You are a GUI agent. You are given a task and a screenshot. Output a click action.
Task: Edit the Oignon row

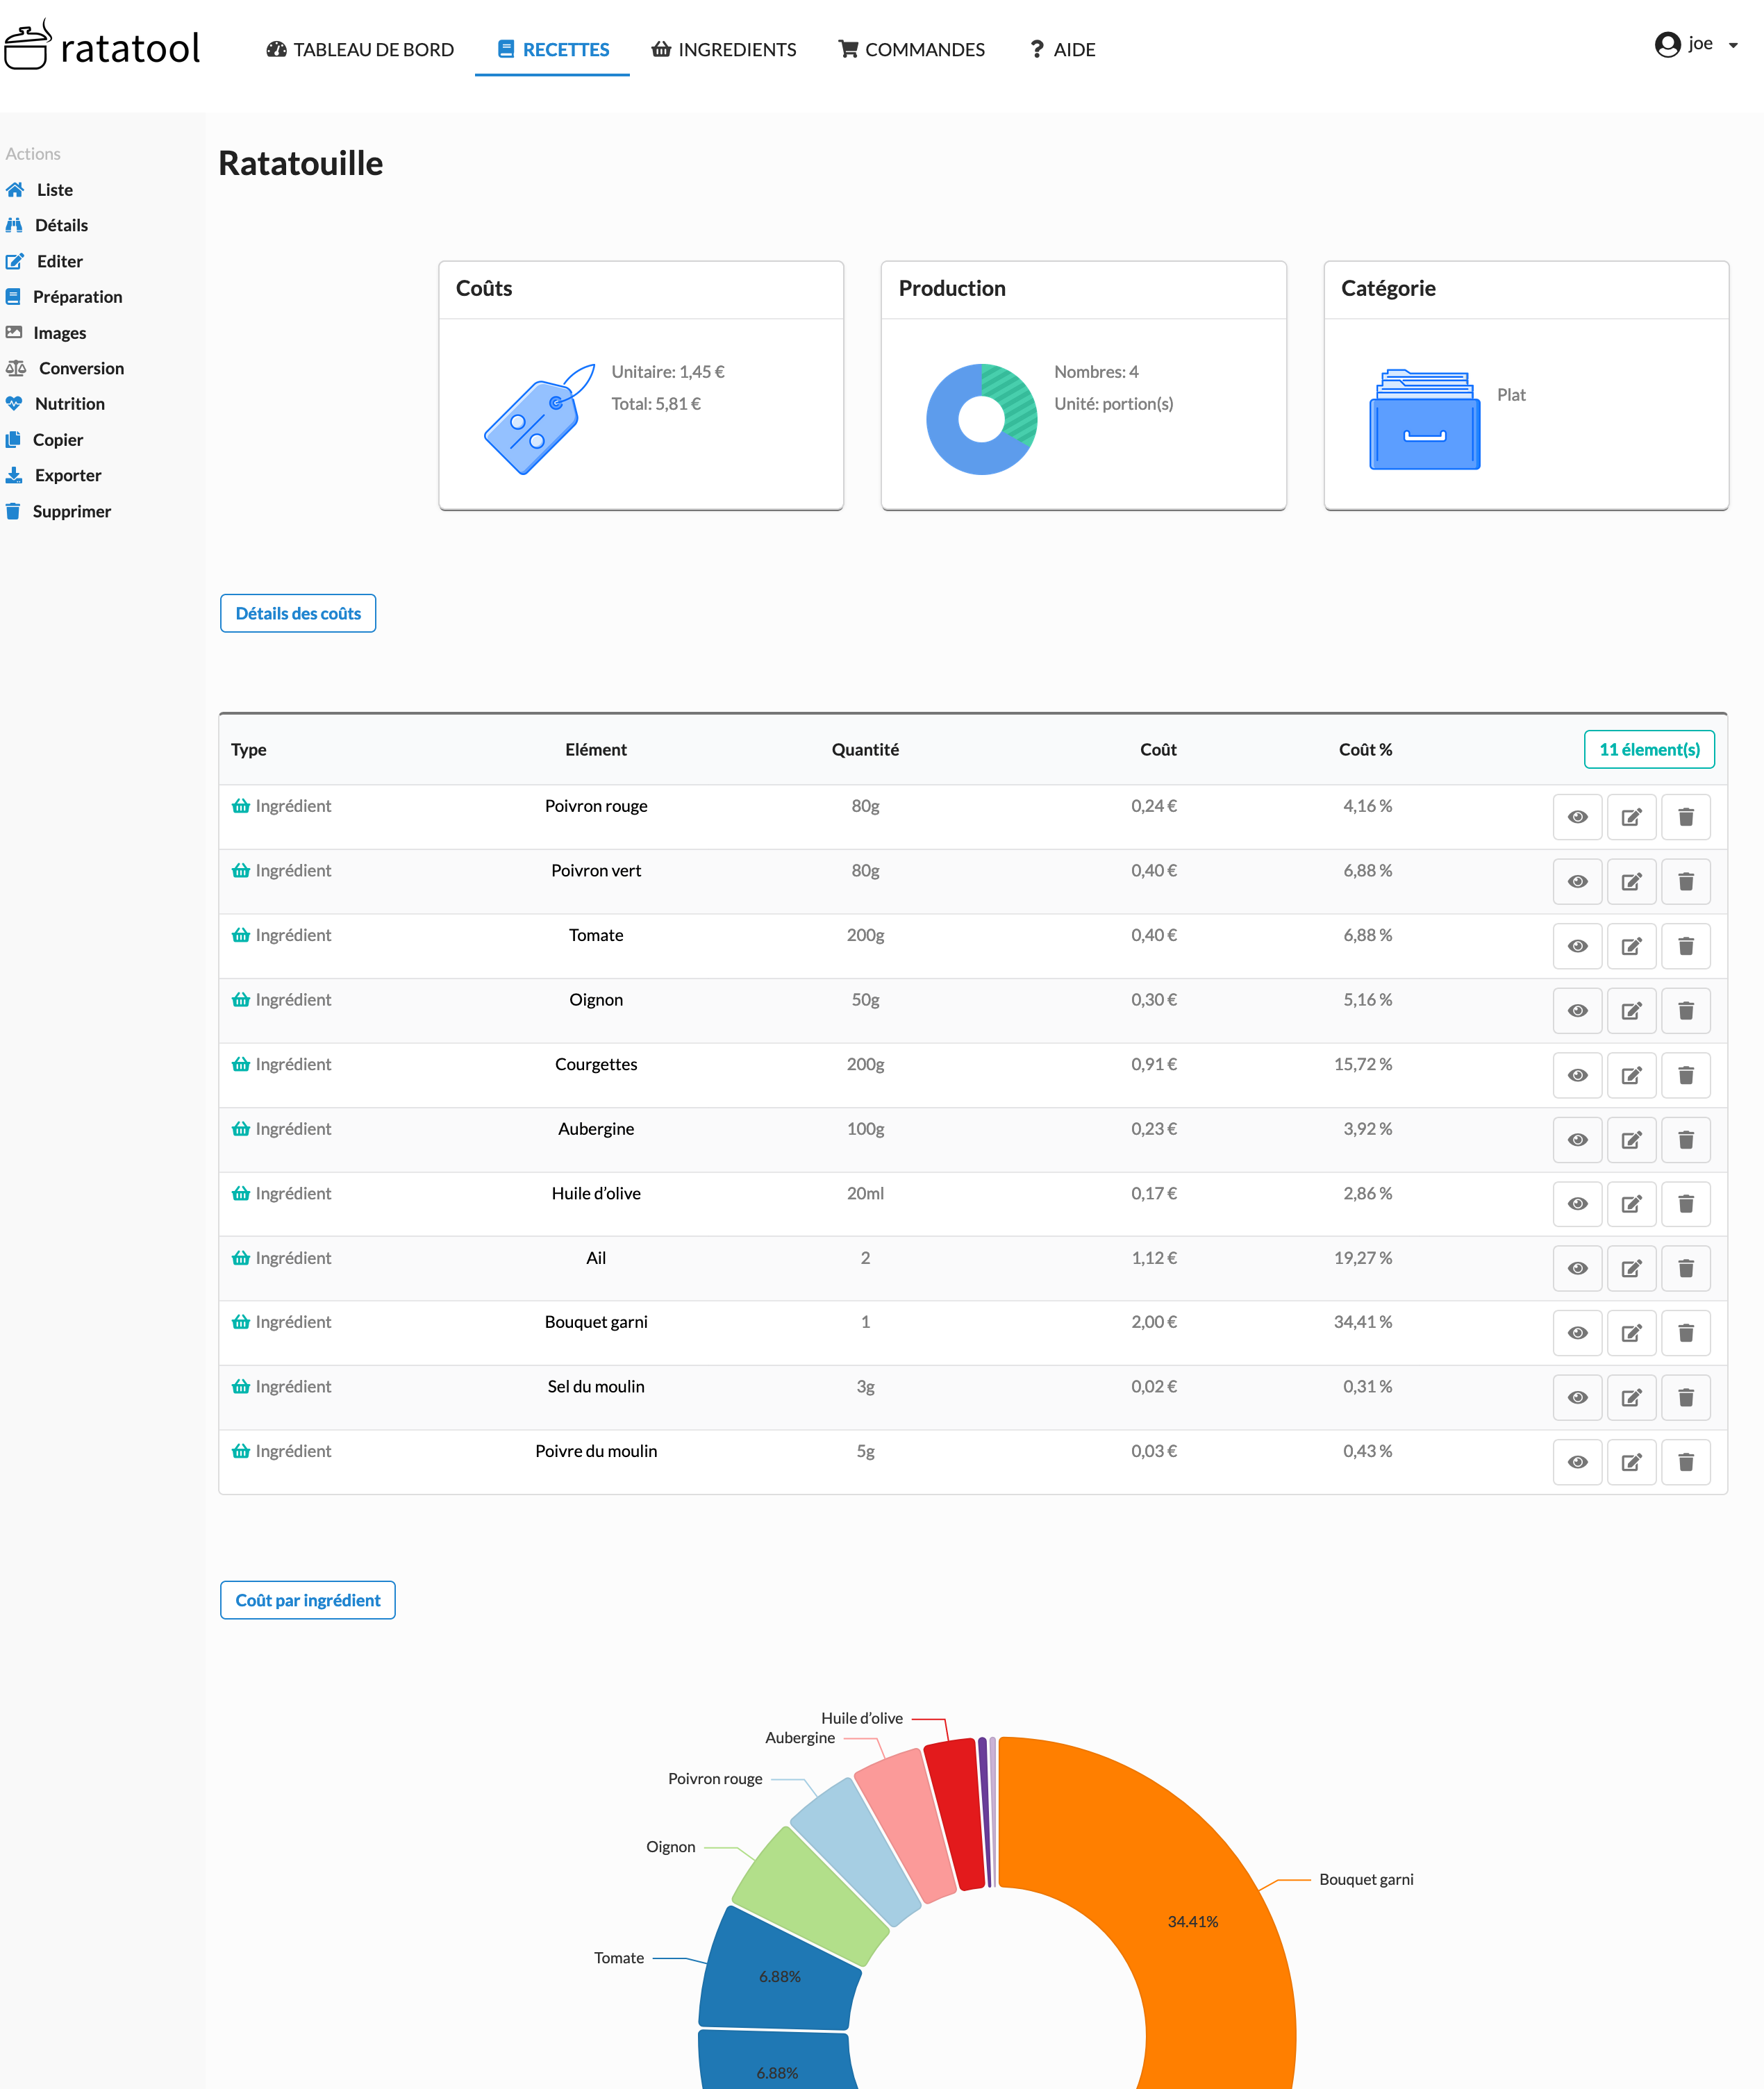pos(1631,1011)
